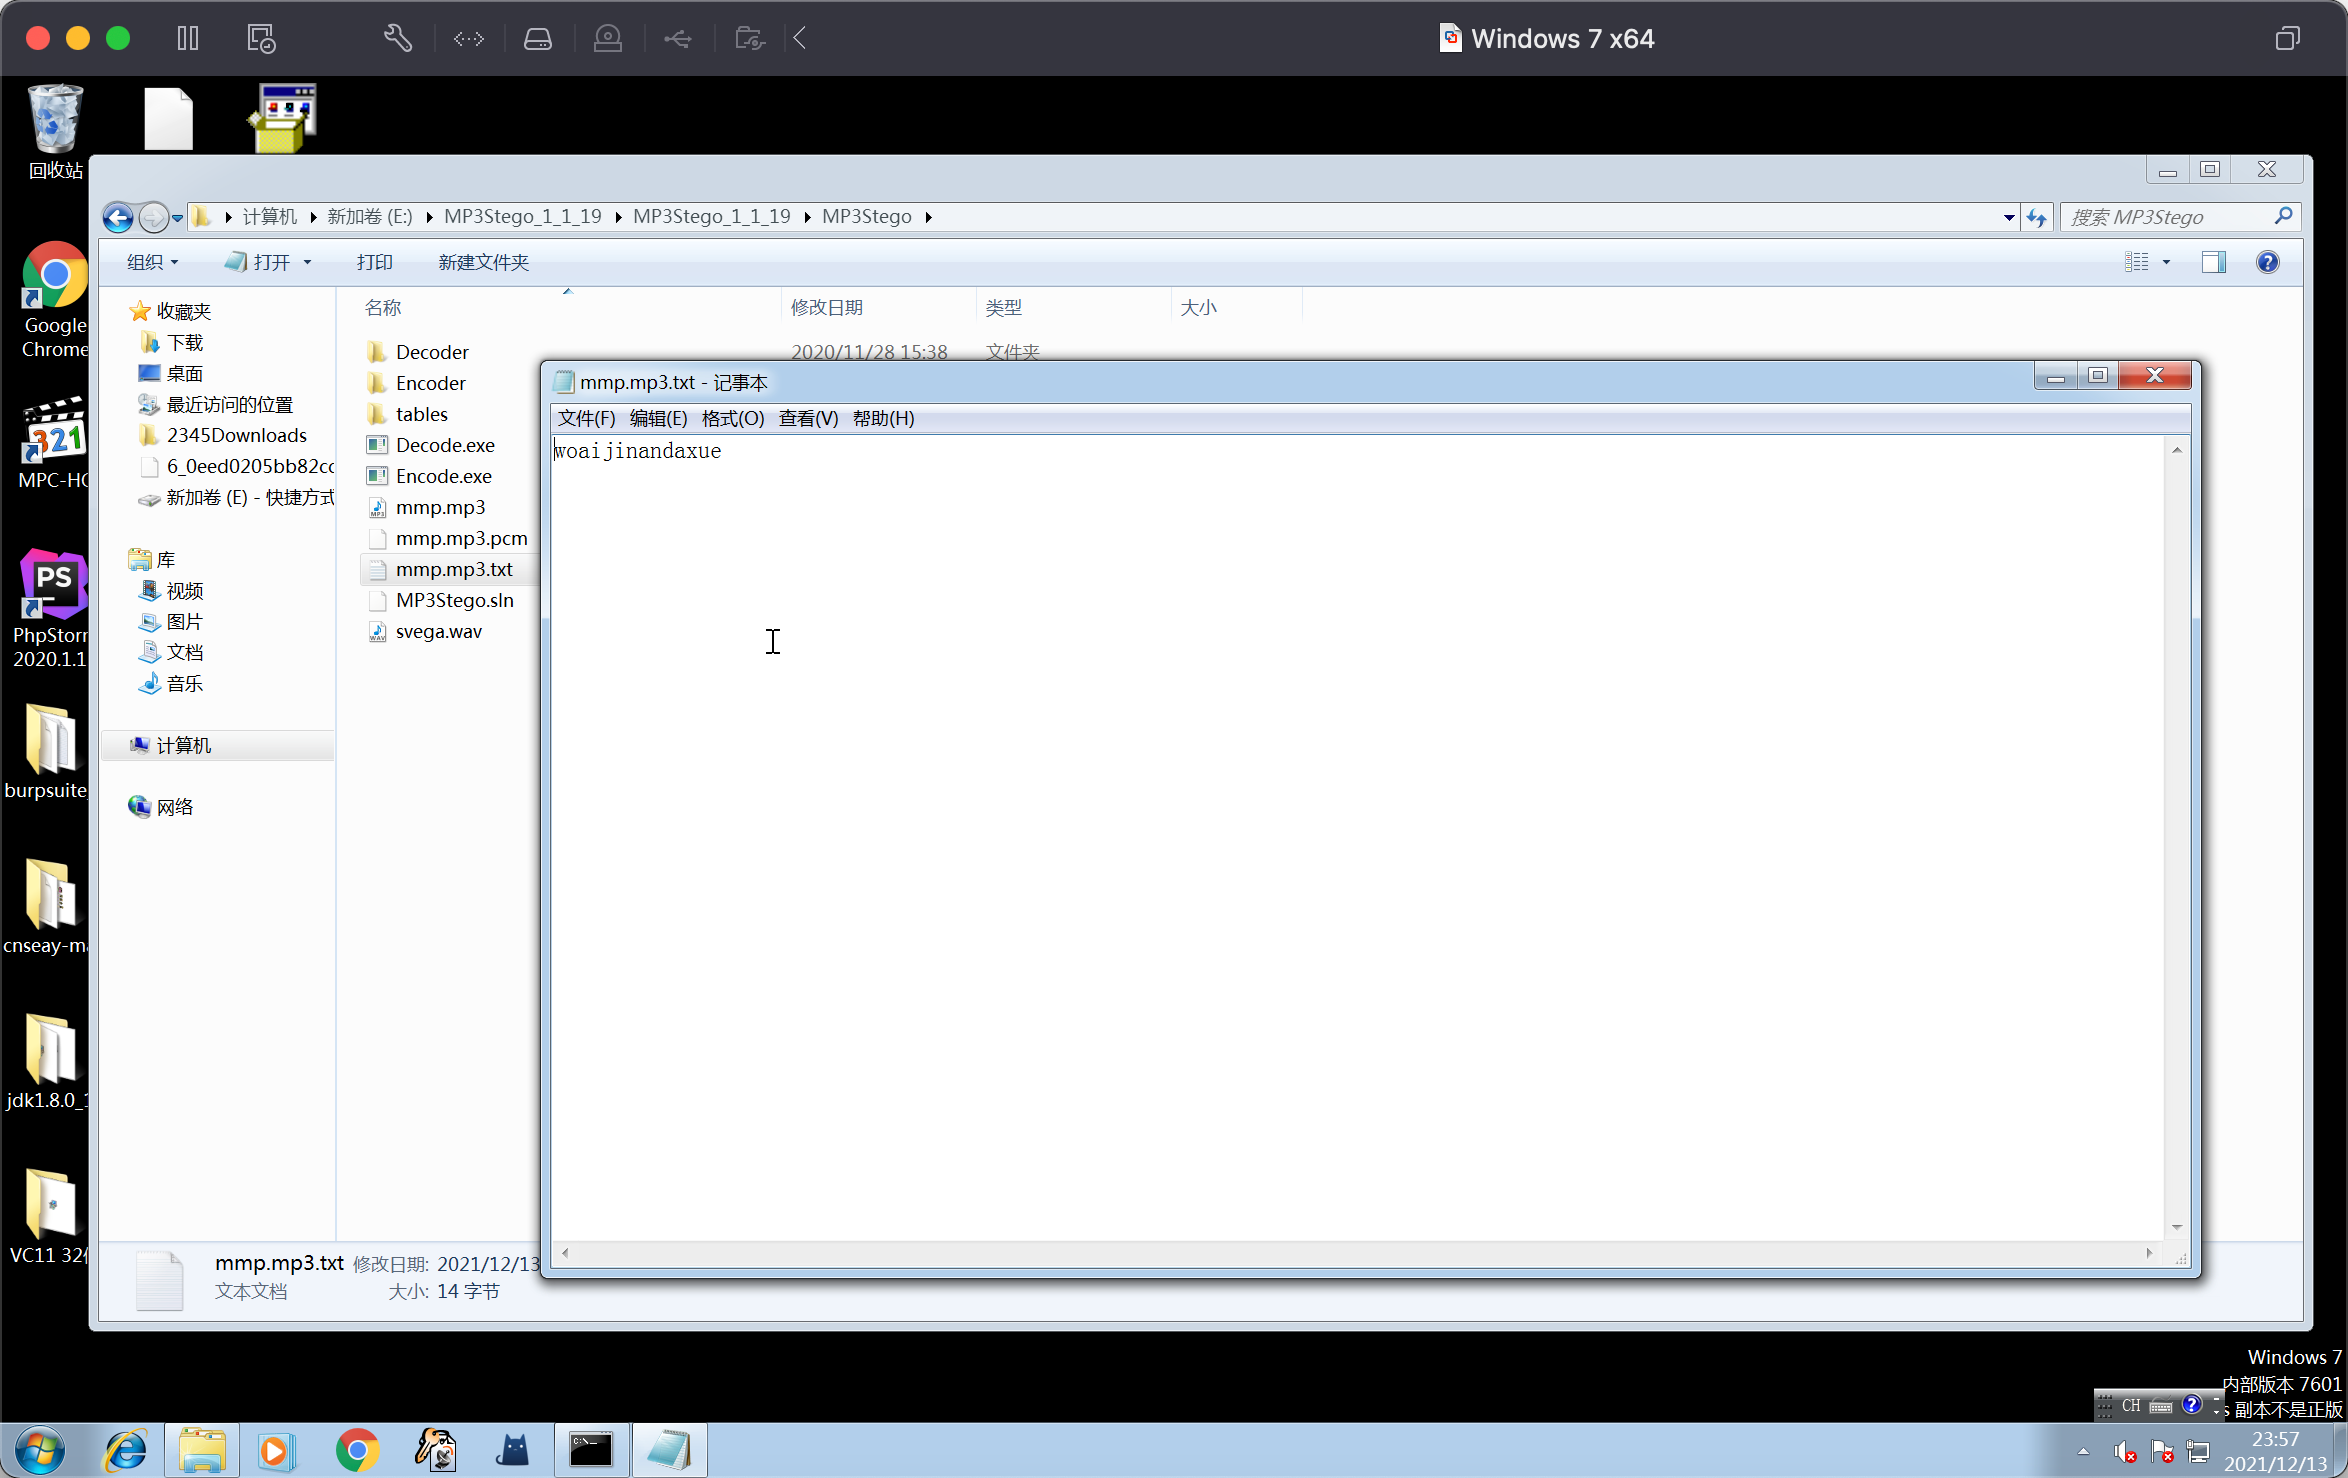Select the PhpStorm desktop shortcut
2348x1478 pixels.
coord(52,608)
